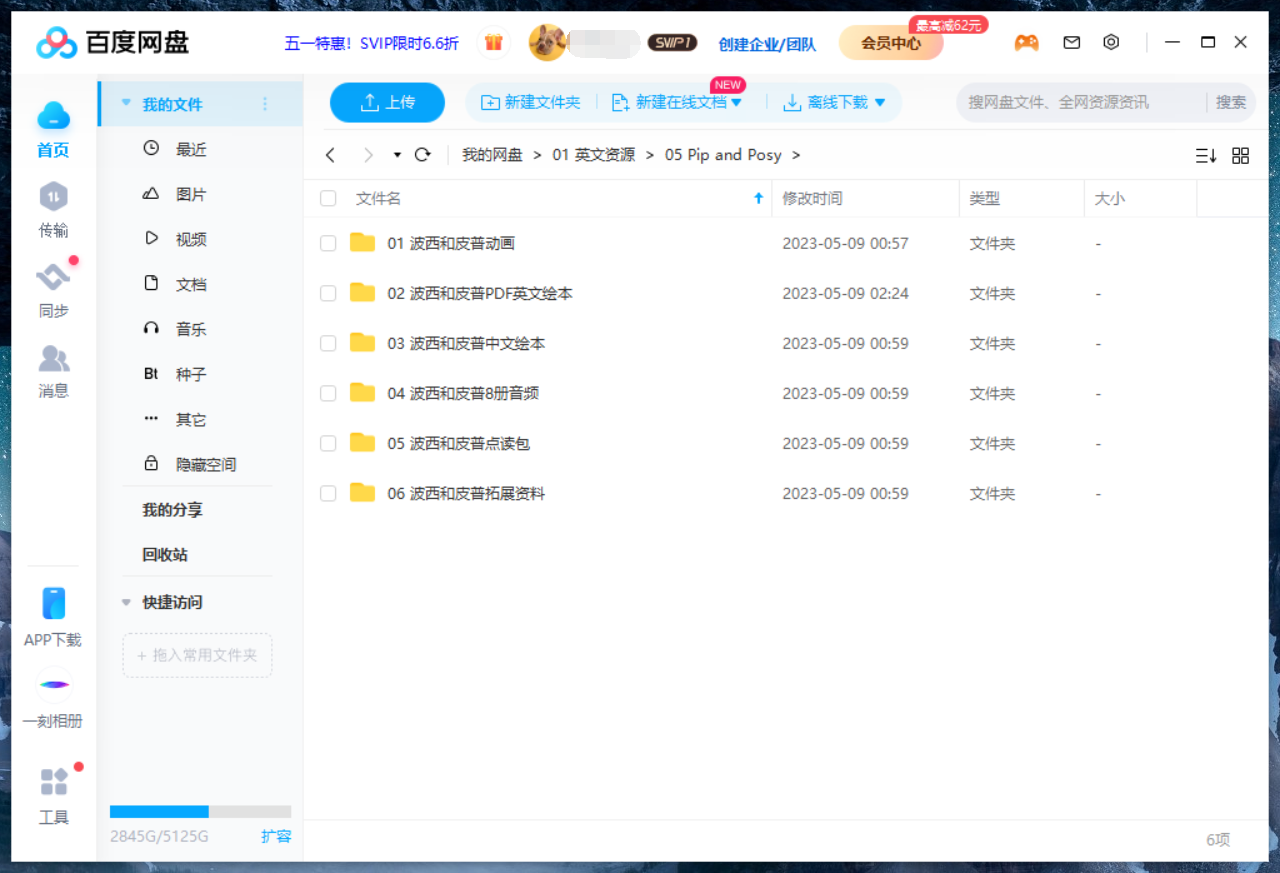Select the checkbox for 01 波西和皮普动画
This screenshot has width=1280, height=873.
pos(327,242)
